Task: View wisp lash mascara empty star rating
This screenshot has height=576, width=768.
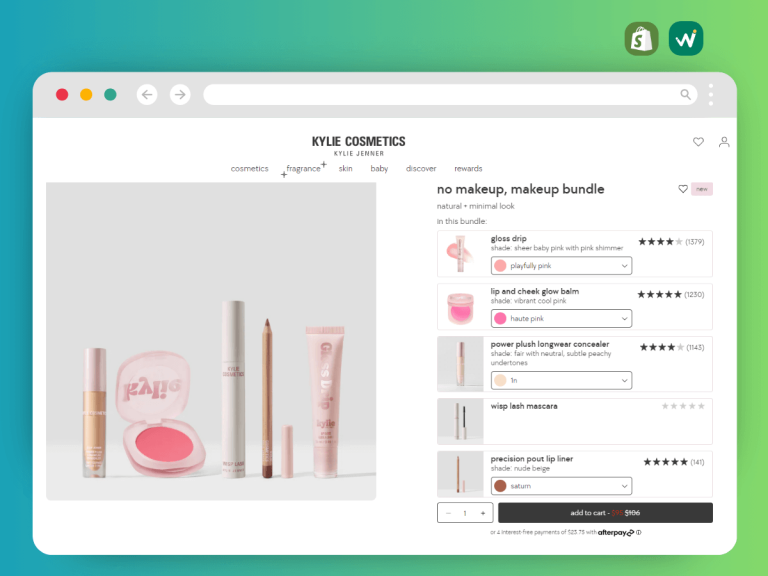Action: 683,406
